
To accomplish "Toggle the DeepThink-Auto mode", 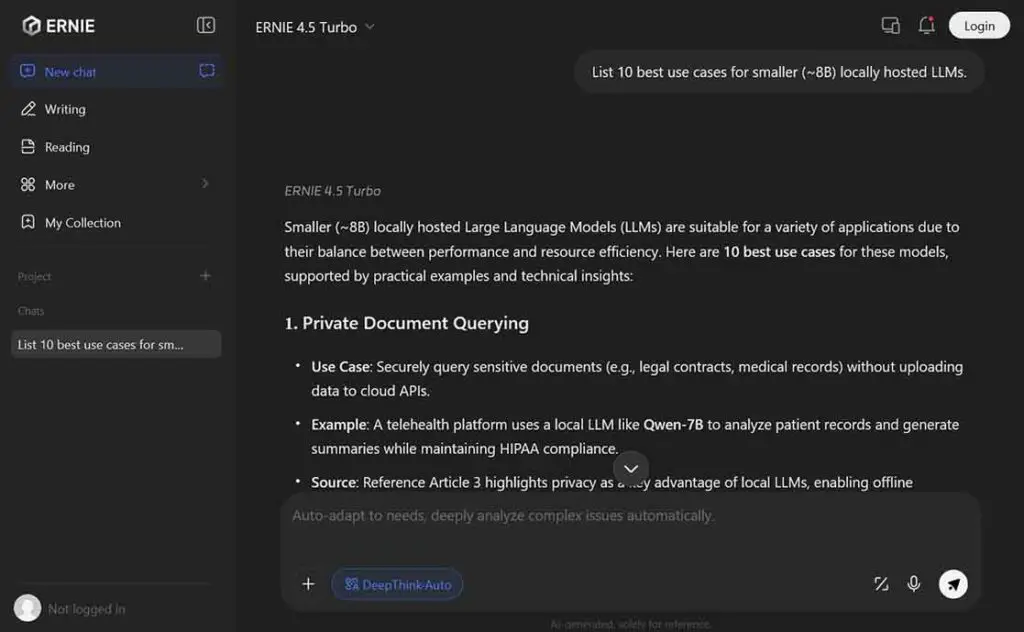I will tap(397, 585).
